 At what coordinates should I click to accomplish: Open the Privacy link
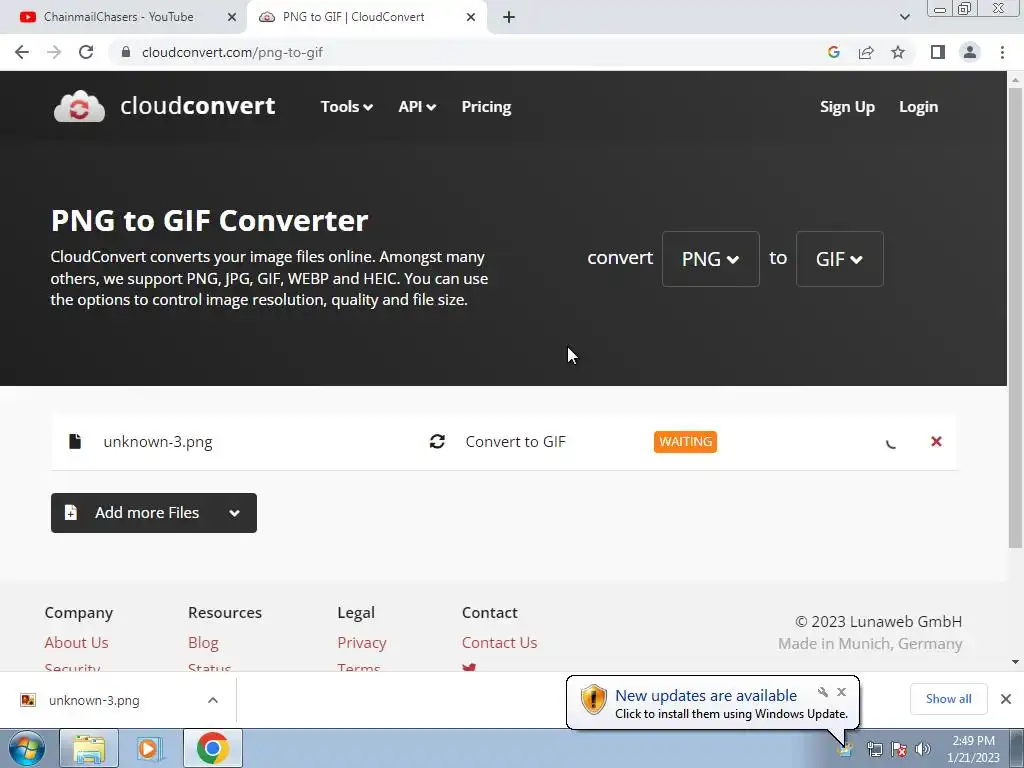coord(362,643)
